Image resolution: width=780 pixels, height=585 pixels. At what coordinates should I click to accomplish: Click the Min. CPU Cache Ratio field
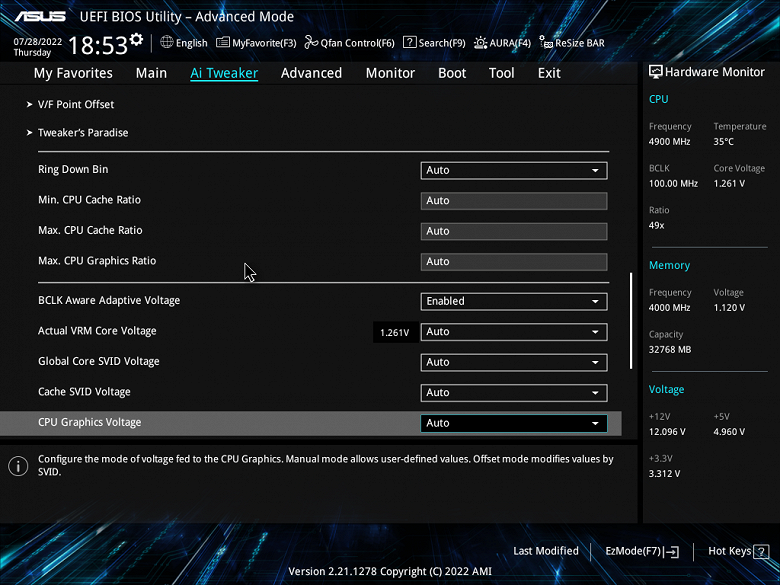pos(514,201)
